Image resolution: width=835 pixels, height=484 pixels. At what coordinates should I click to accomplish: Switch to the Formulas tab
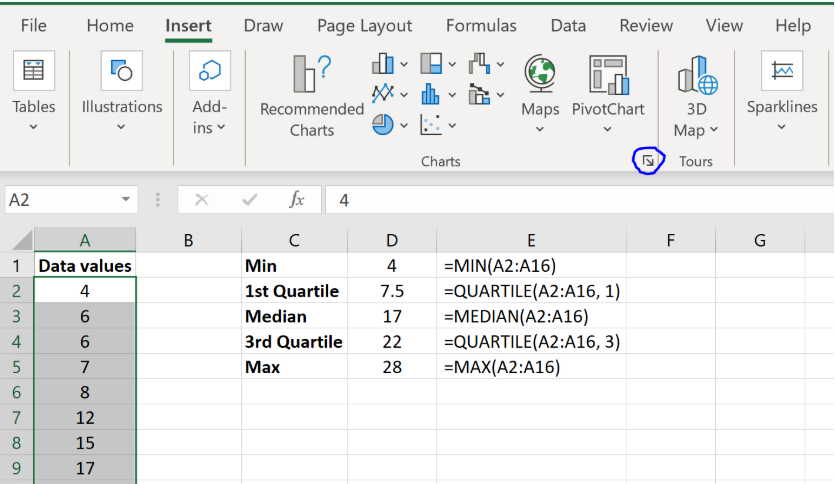tap(481, 26)
